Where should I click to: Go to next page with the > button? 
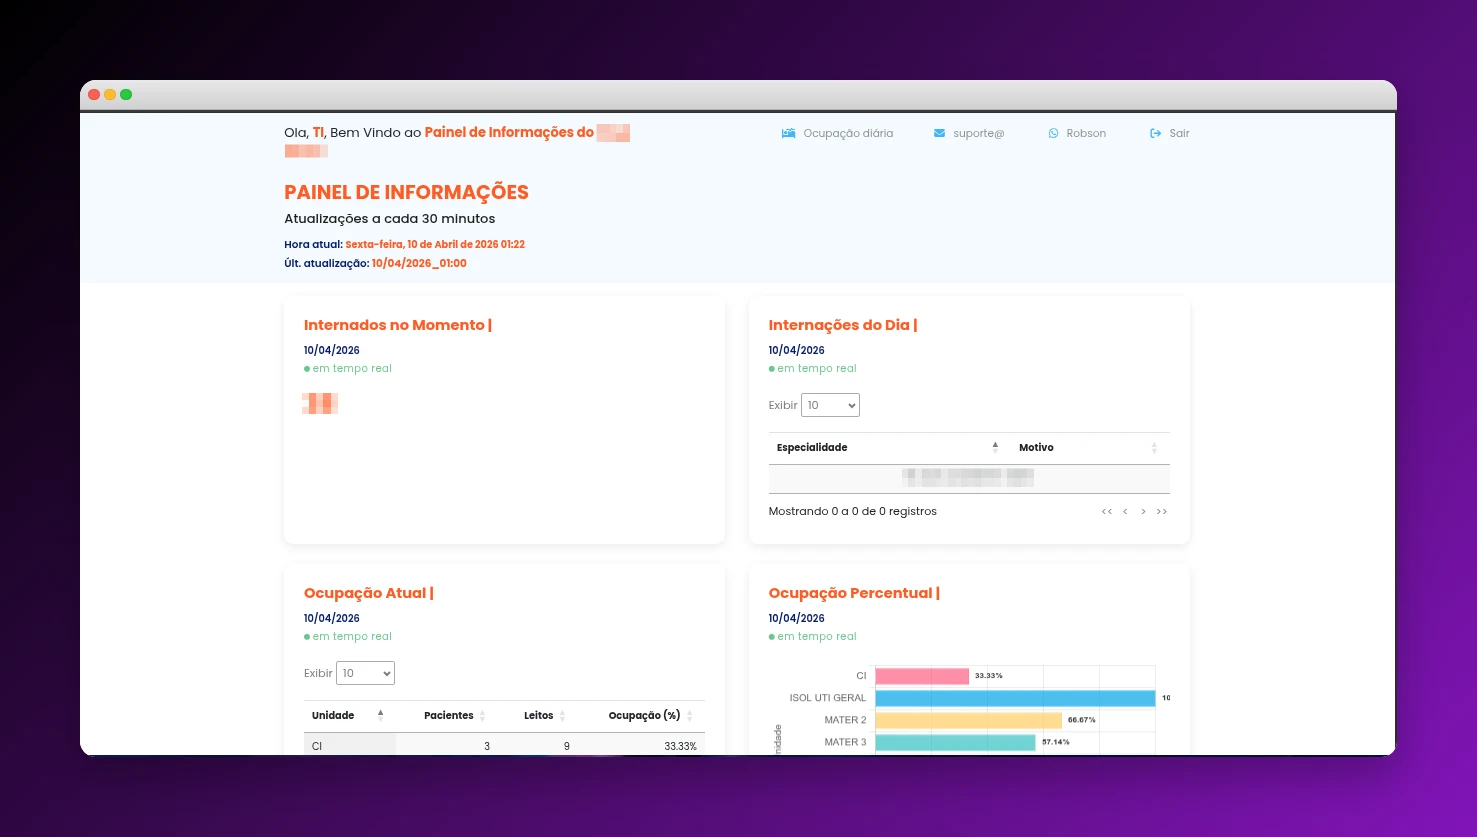pyautogui.click(x=1143, y=512)
